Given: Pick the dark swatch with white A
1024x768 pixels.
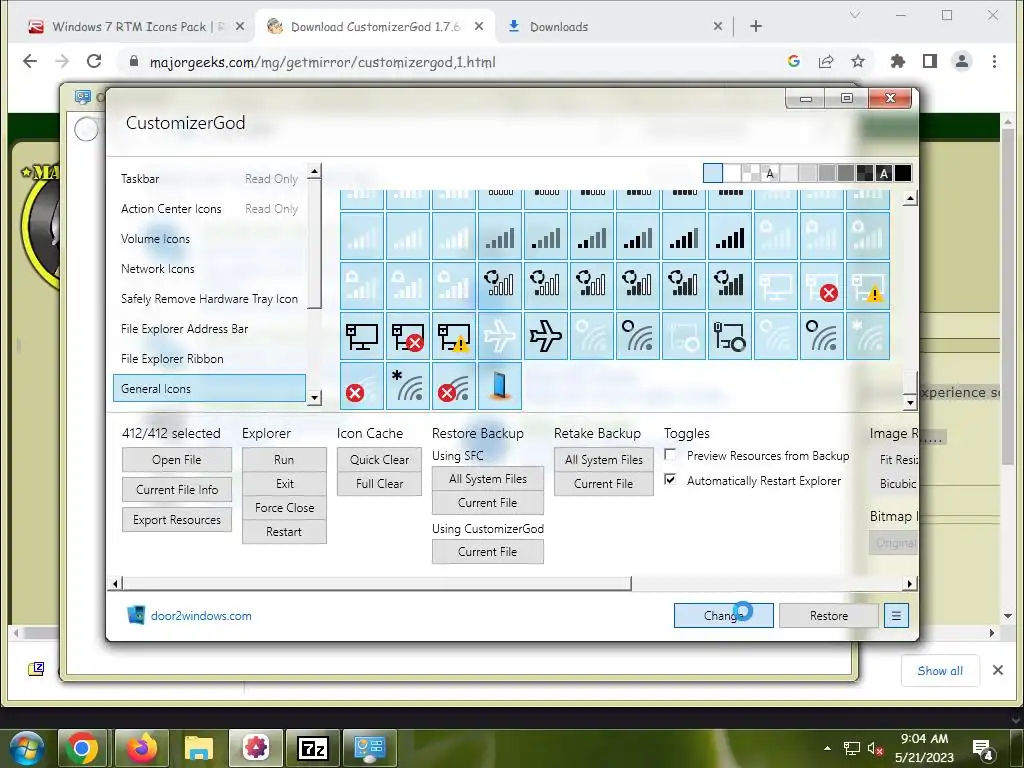Looking at the screenshot, I should 884,173.
